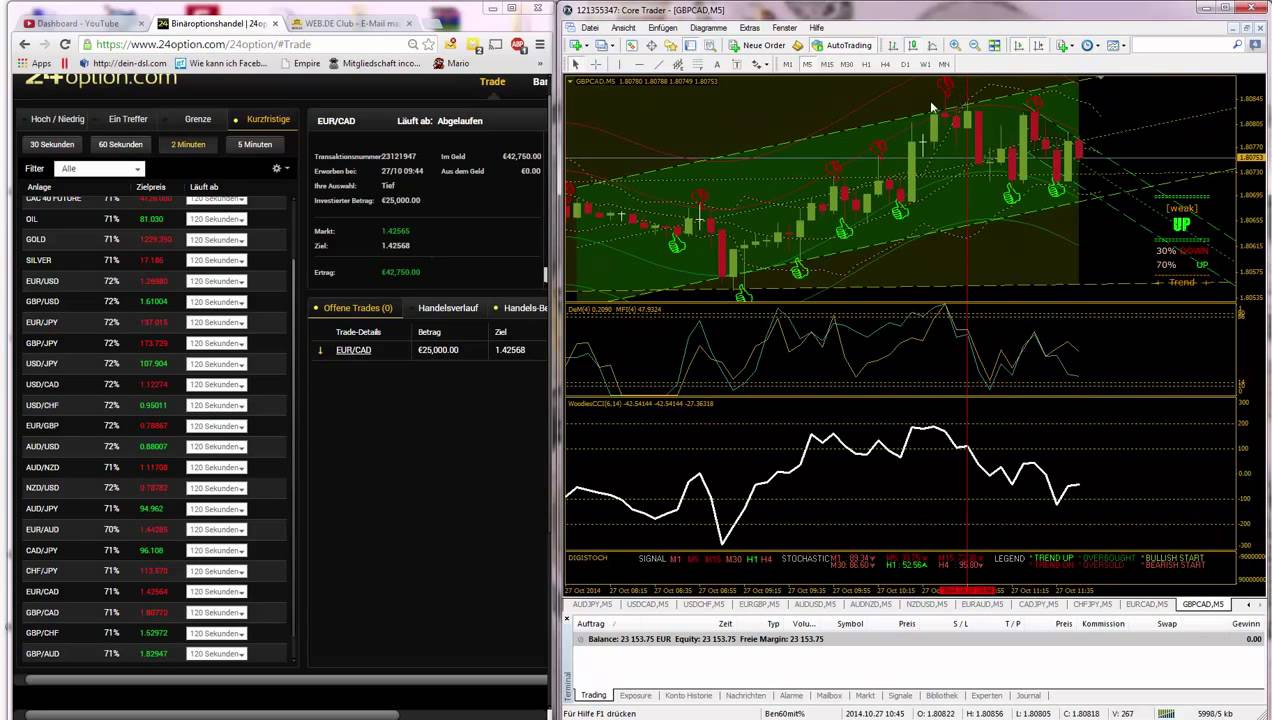The image size is (1272, 720).
Task: Select 60 Sekunden expiry button
Action: tap(120, 144)
